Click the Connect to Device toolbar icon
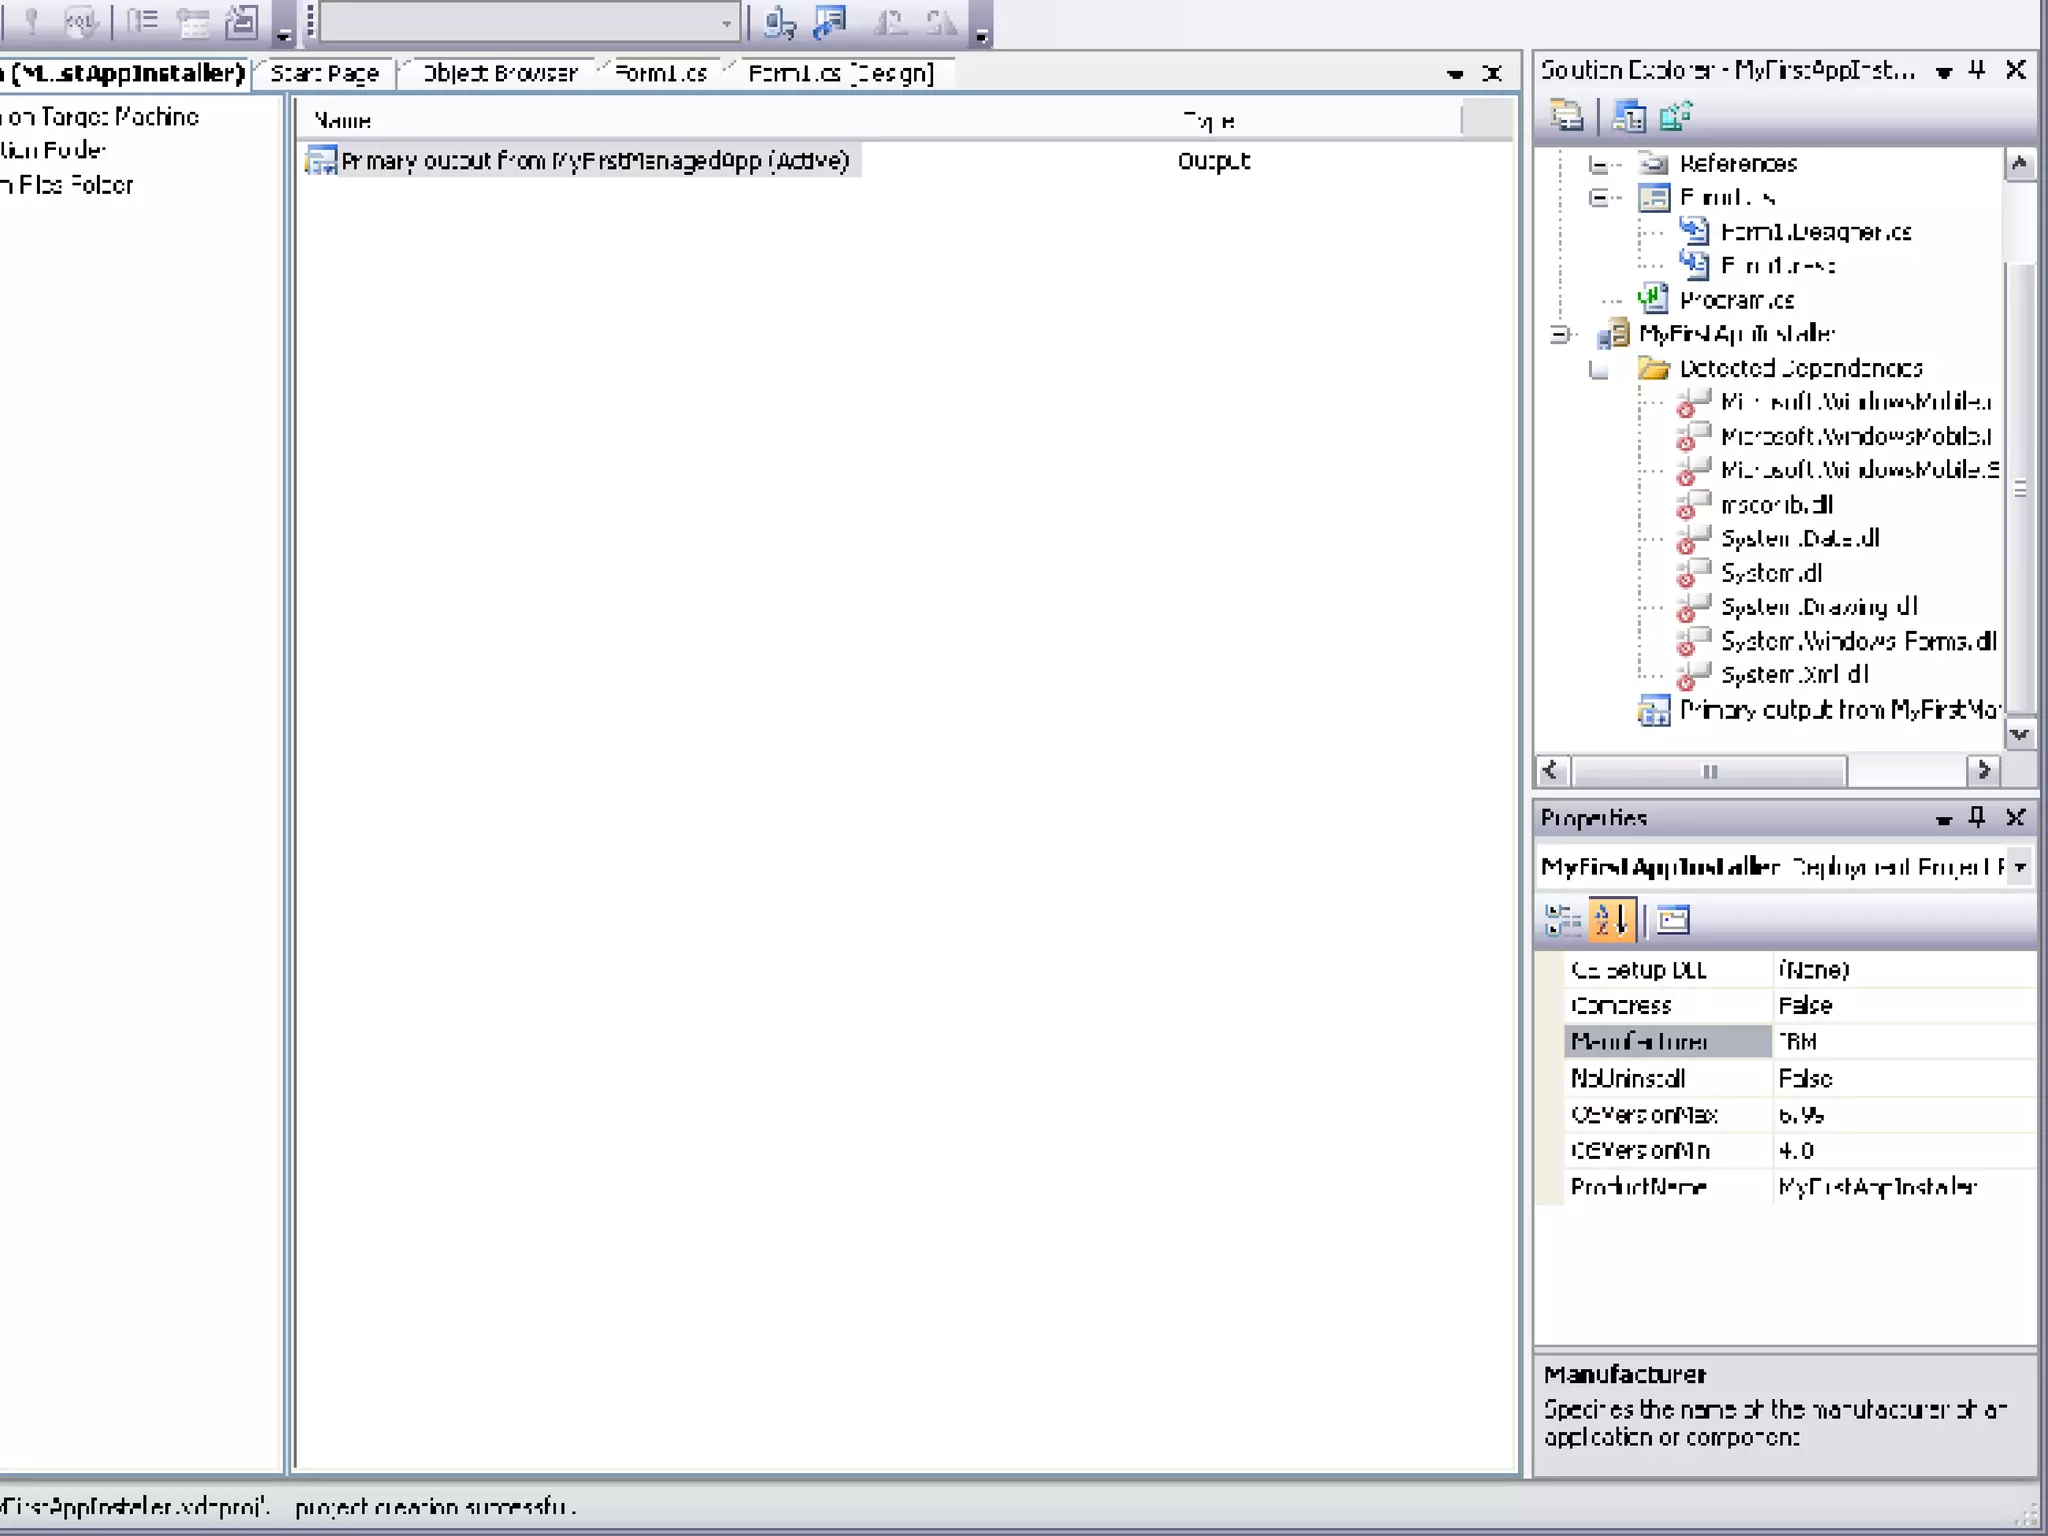The image size is (2048, 1536). click(x=779, y=22)
